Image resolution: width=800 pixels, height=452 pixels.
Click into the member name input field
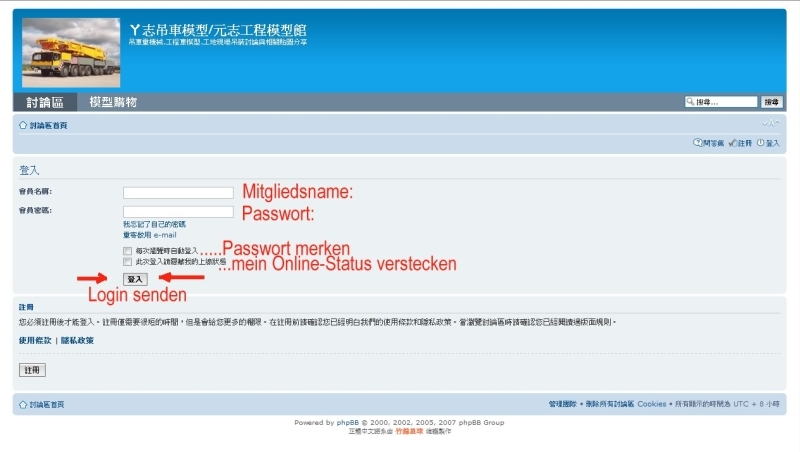pos(178,193)
